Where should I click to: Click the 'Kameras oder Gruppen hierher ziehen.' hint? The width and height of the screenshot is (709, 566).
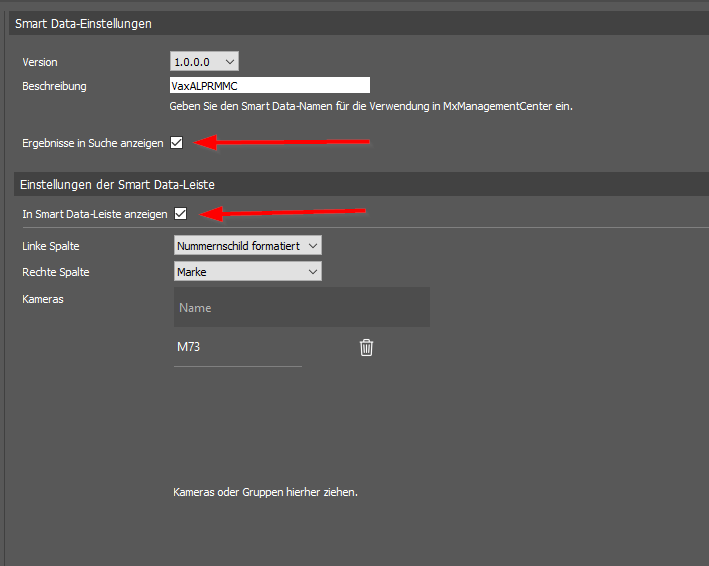[265, 492]
